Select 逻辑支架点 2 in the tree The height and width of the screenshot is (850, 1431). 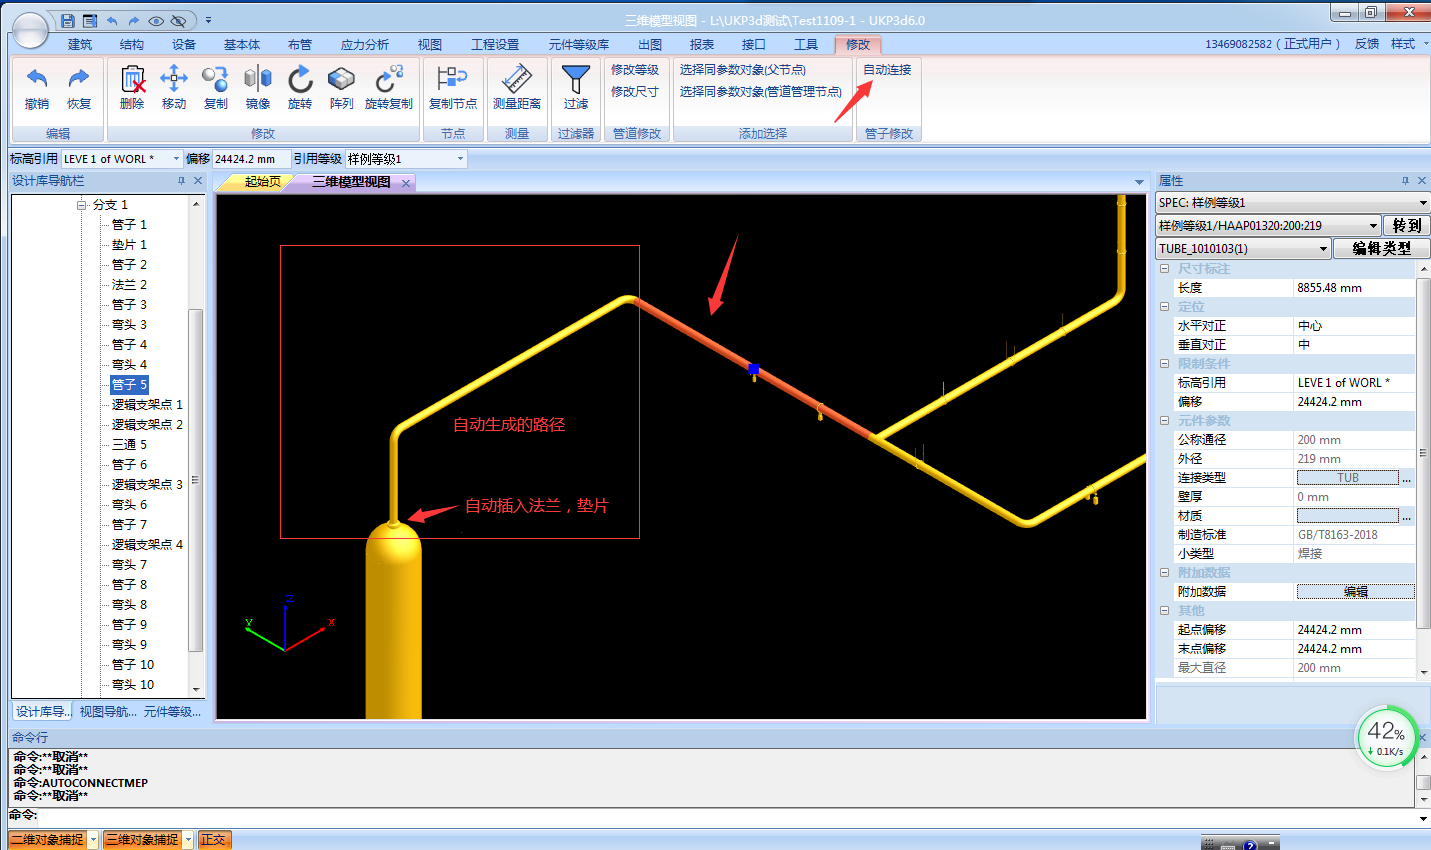point(147,425)
